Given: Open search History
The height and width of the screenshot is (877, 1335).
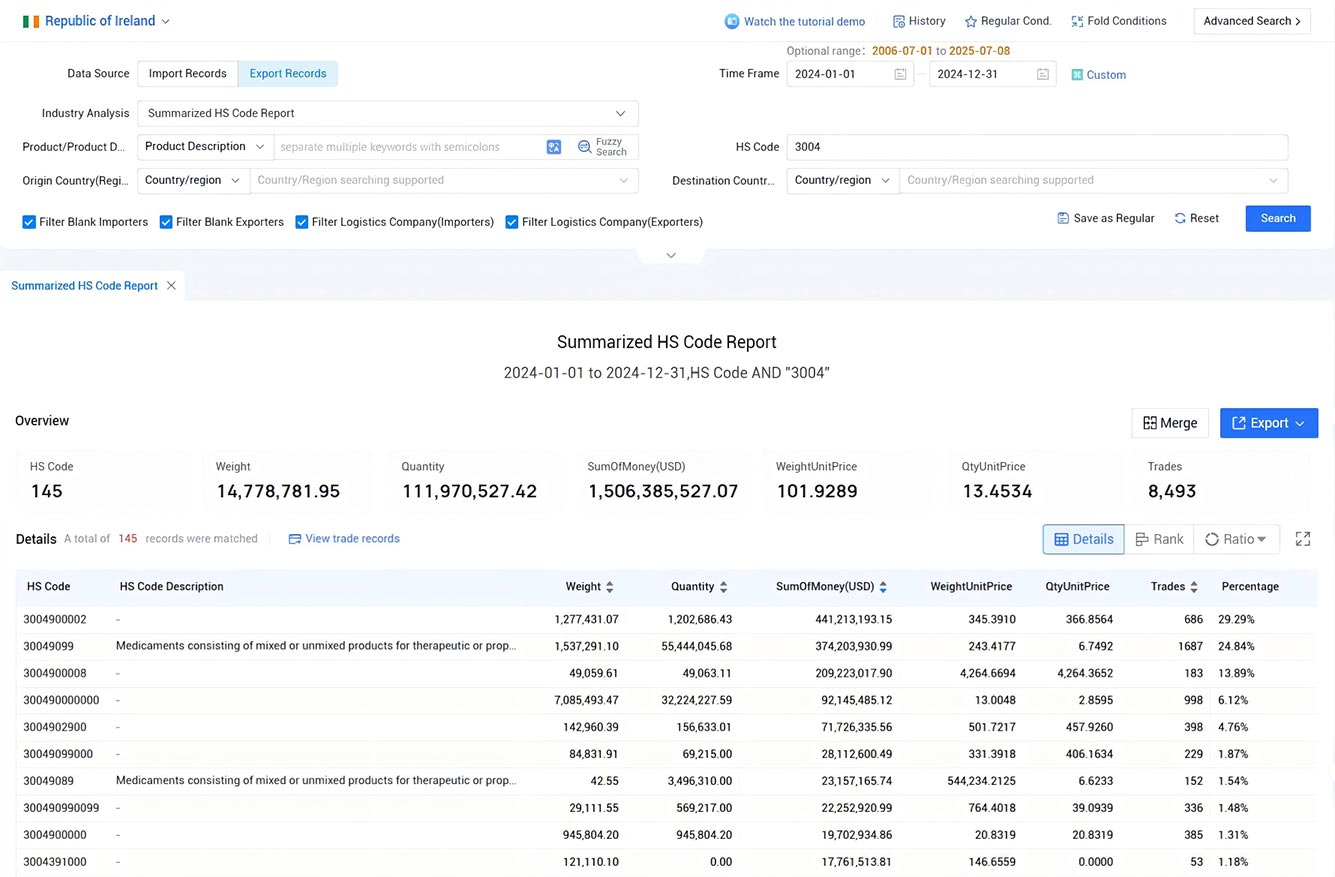Looking at the screenshot, I should [x=919, y=21].
